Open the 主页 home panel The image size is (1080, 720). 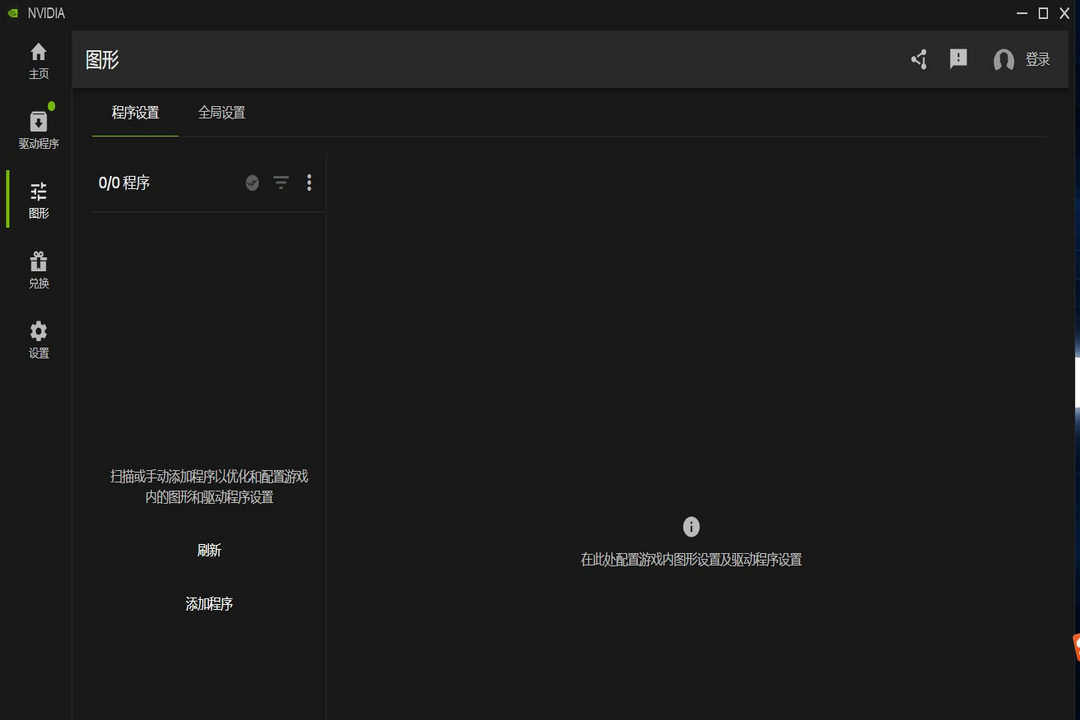point(38,62)
